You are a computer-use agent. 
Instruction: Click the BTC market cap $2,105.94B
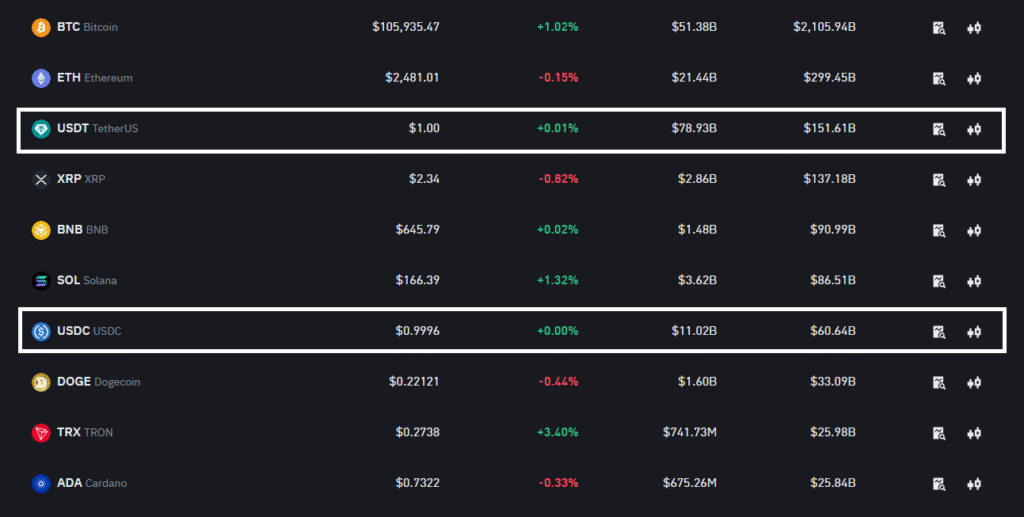pyautogui.click(x=824, y=27)
